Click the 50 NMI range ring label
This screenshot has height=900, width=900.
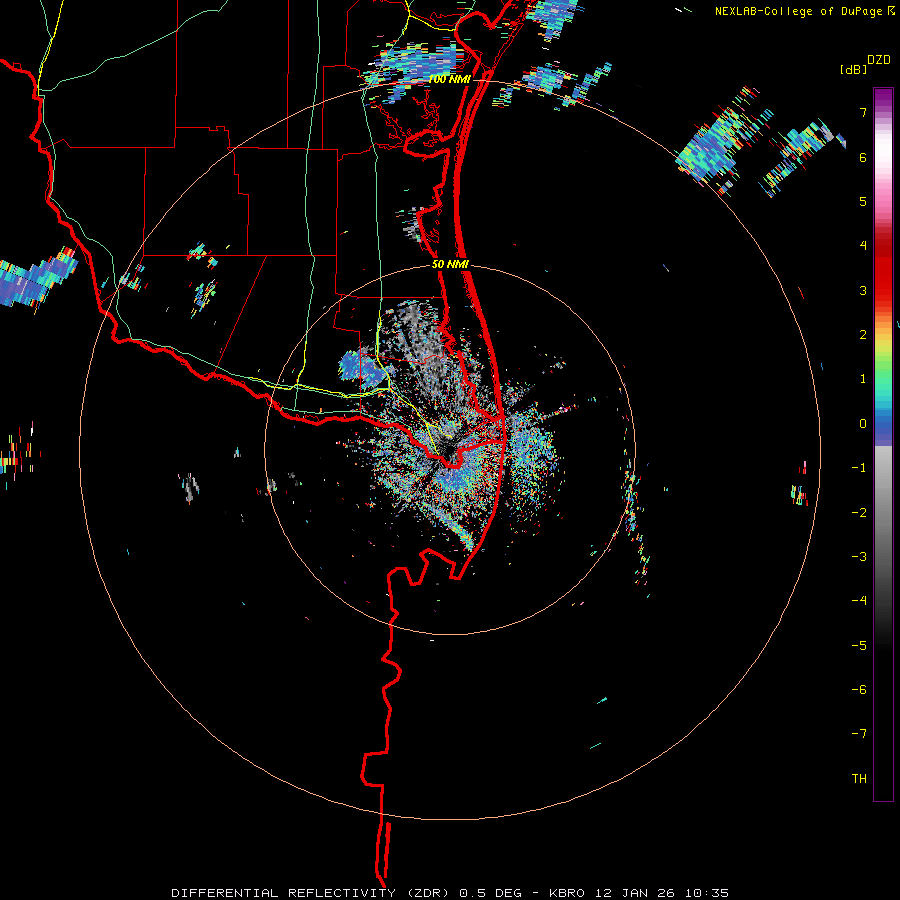[x=451, y=265]
